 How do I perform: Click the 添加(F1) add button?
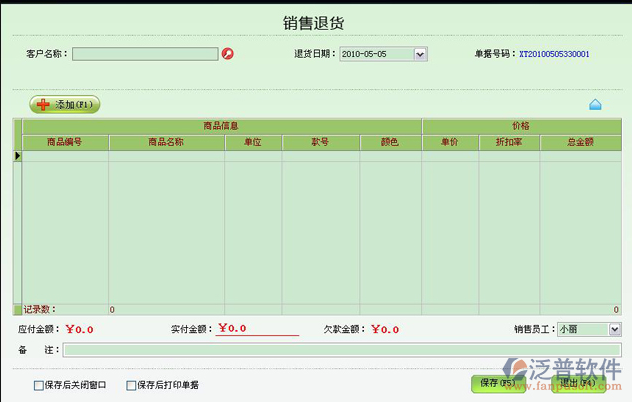(x=65, y=104)
